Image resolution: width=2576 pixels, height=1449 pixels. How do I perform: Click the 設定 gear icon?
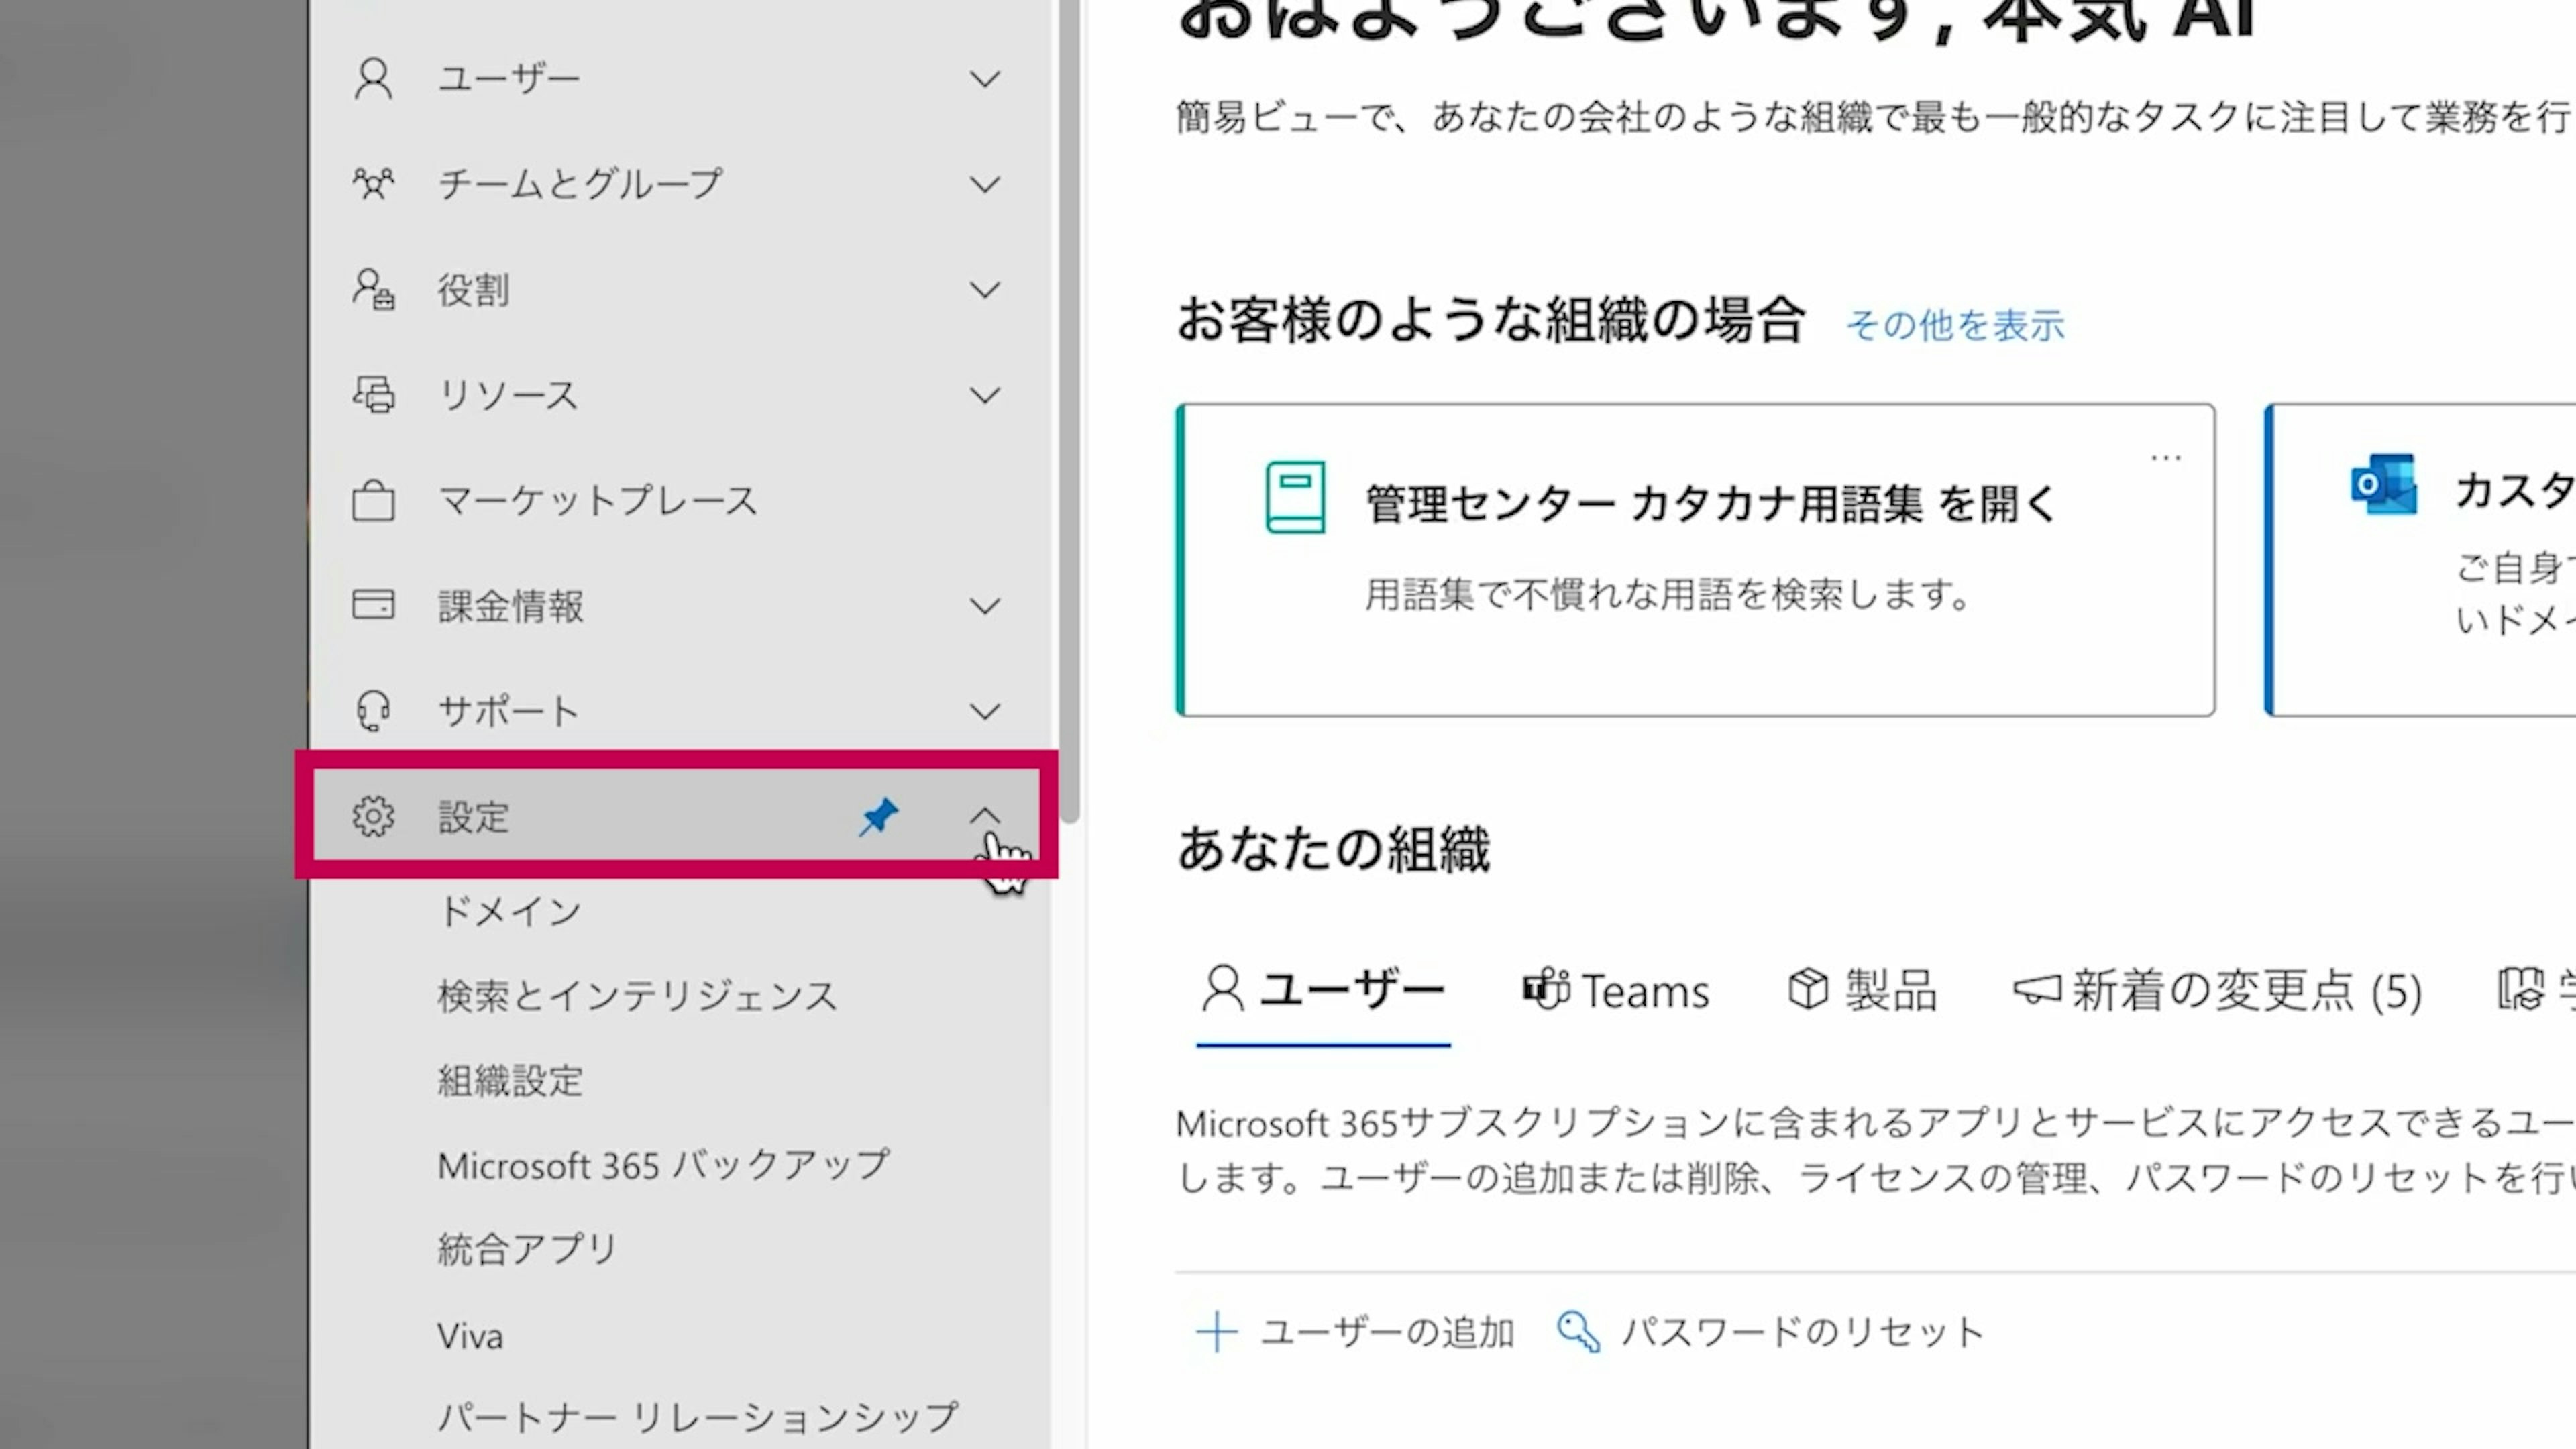point(373,816)
